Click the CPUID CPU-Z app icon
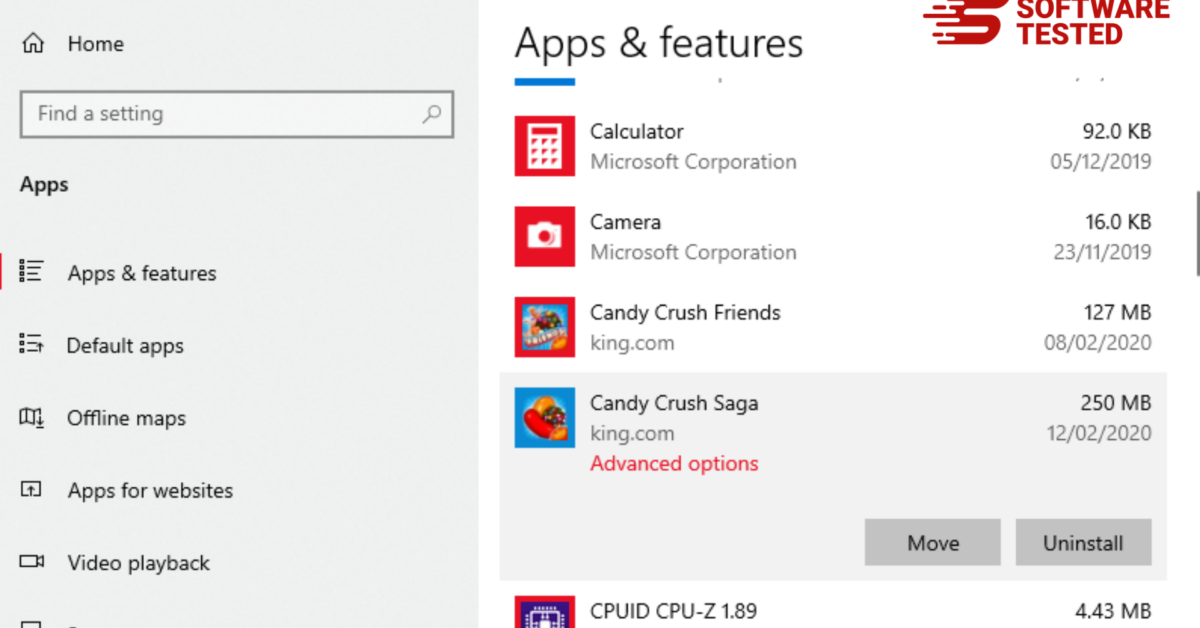Viewport: 1200px width, 628px height. point(544,612)
